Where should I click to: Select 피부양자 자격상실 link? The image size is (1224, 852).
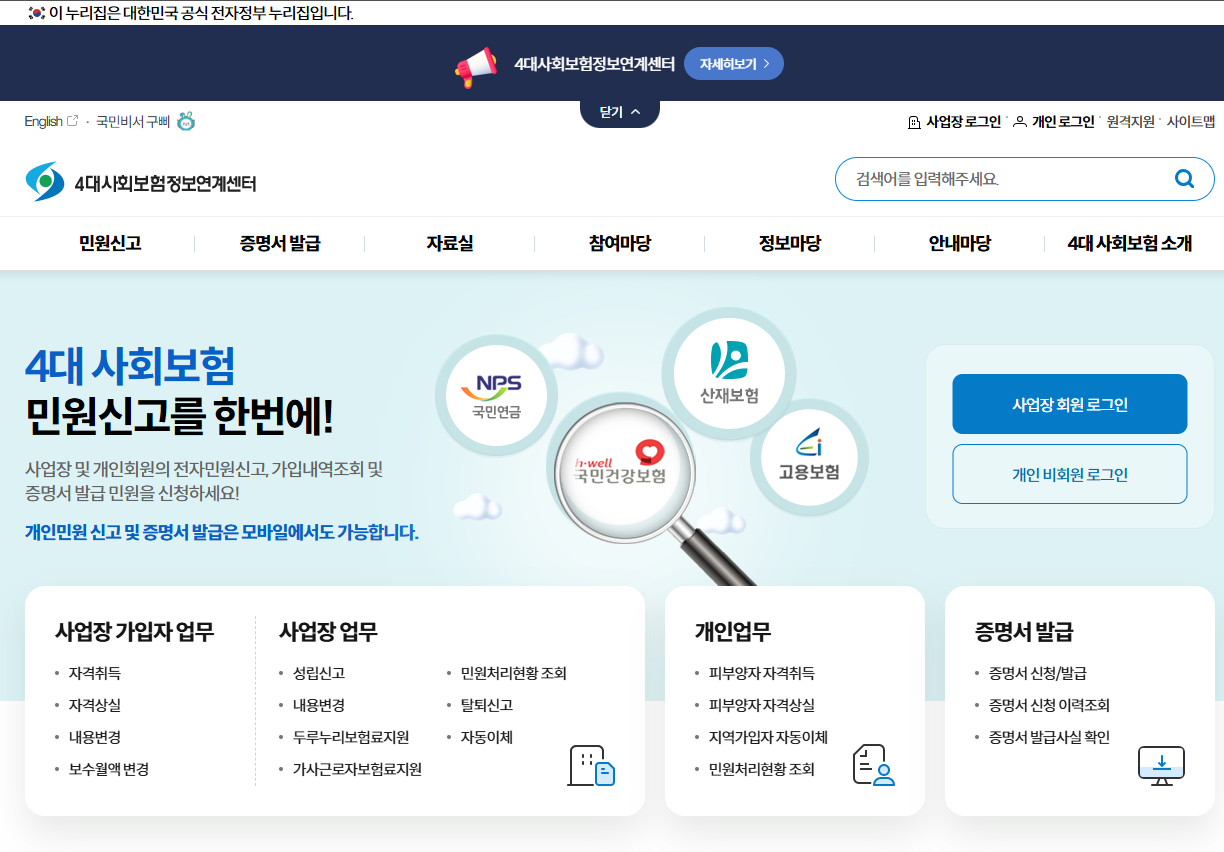click(x=762, y=705)
